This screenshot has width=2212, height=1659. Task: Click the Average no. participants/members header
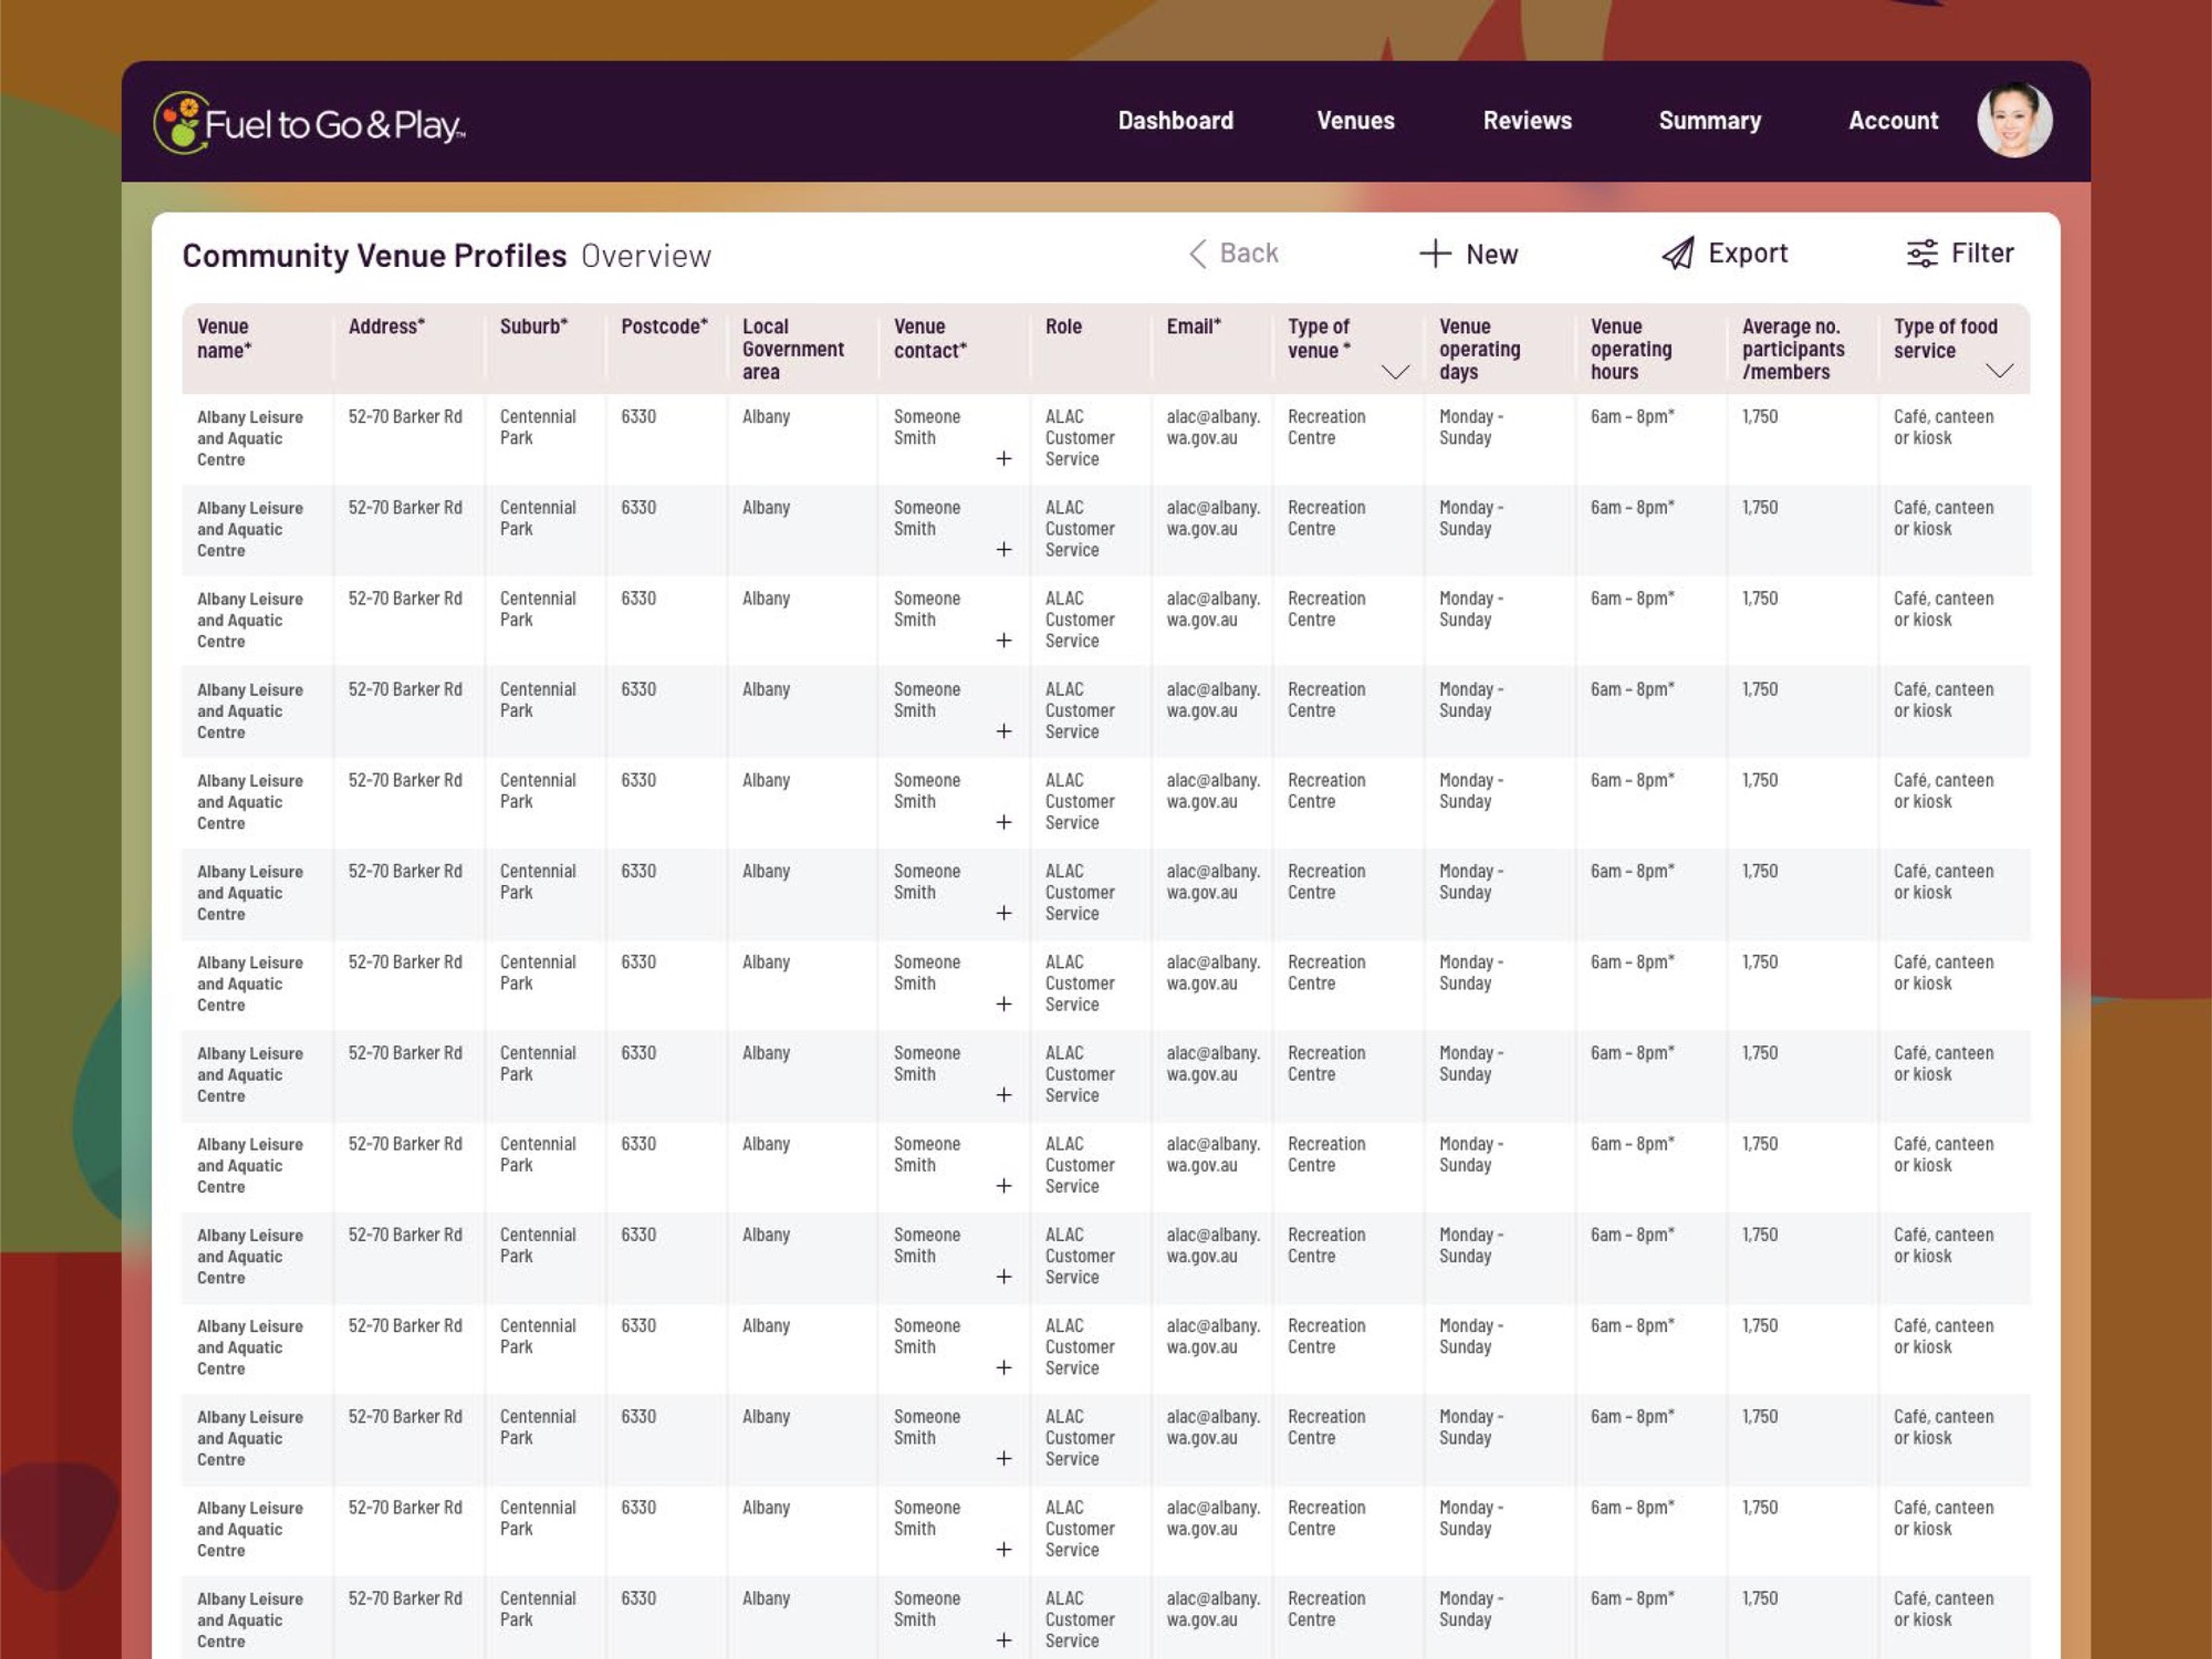[x=1793, y=349]
